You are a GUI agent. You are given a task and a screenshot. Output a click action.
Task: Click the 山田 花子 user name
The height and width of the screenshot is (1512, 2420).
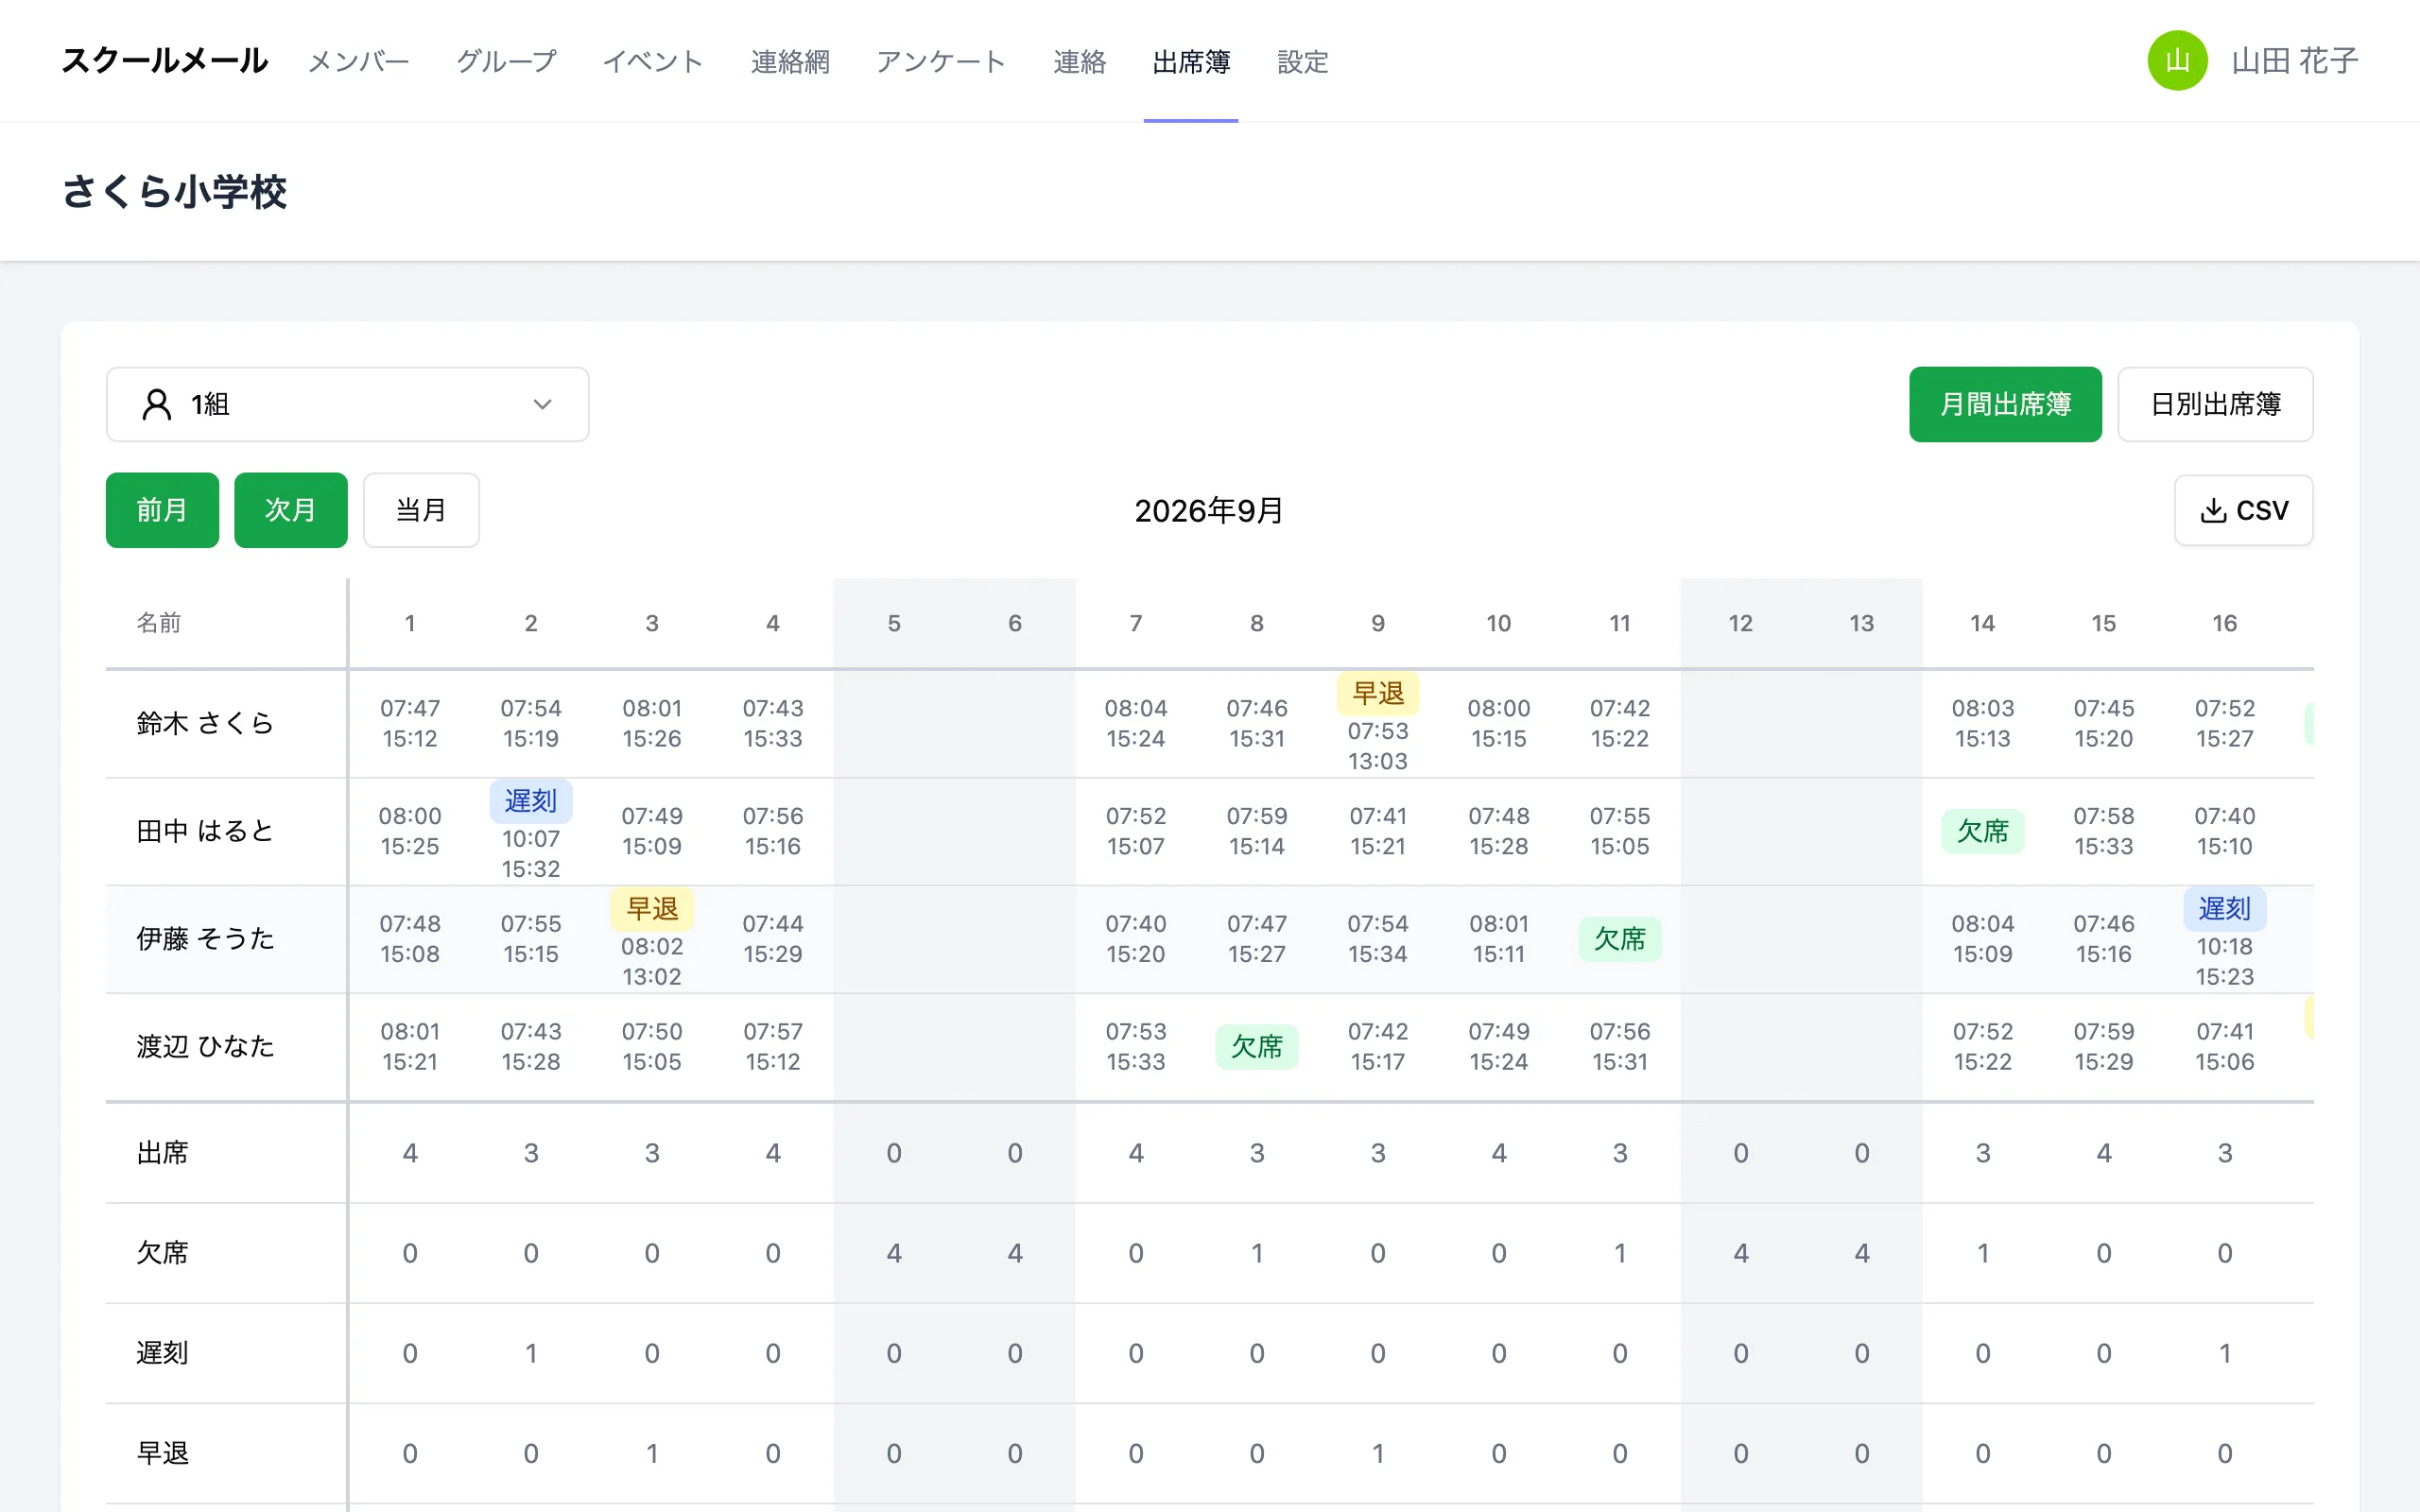pos(2295,61)
